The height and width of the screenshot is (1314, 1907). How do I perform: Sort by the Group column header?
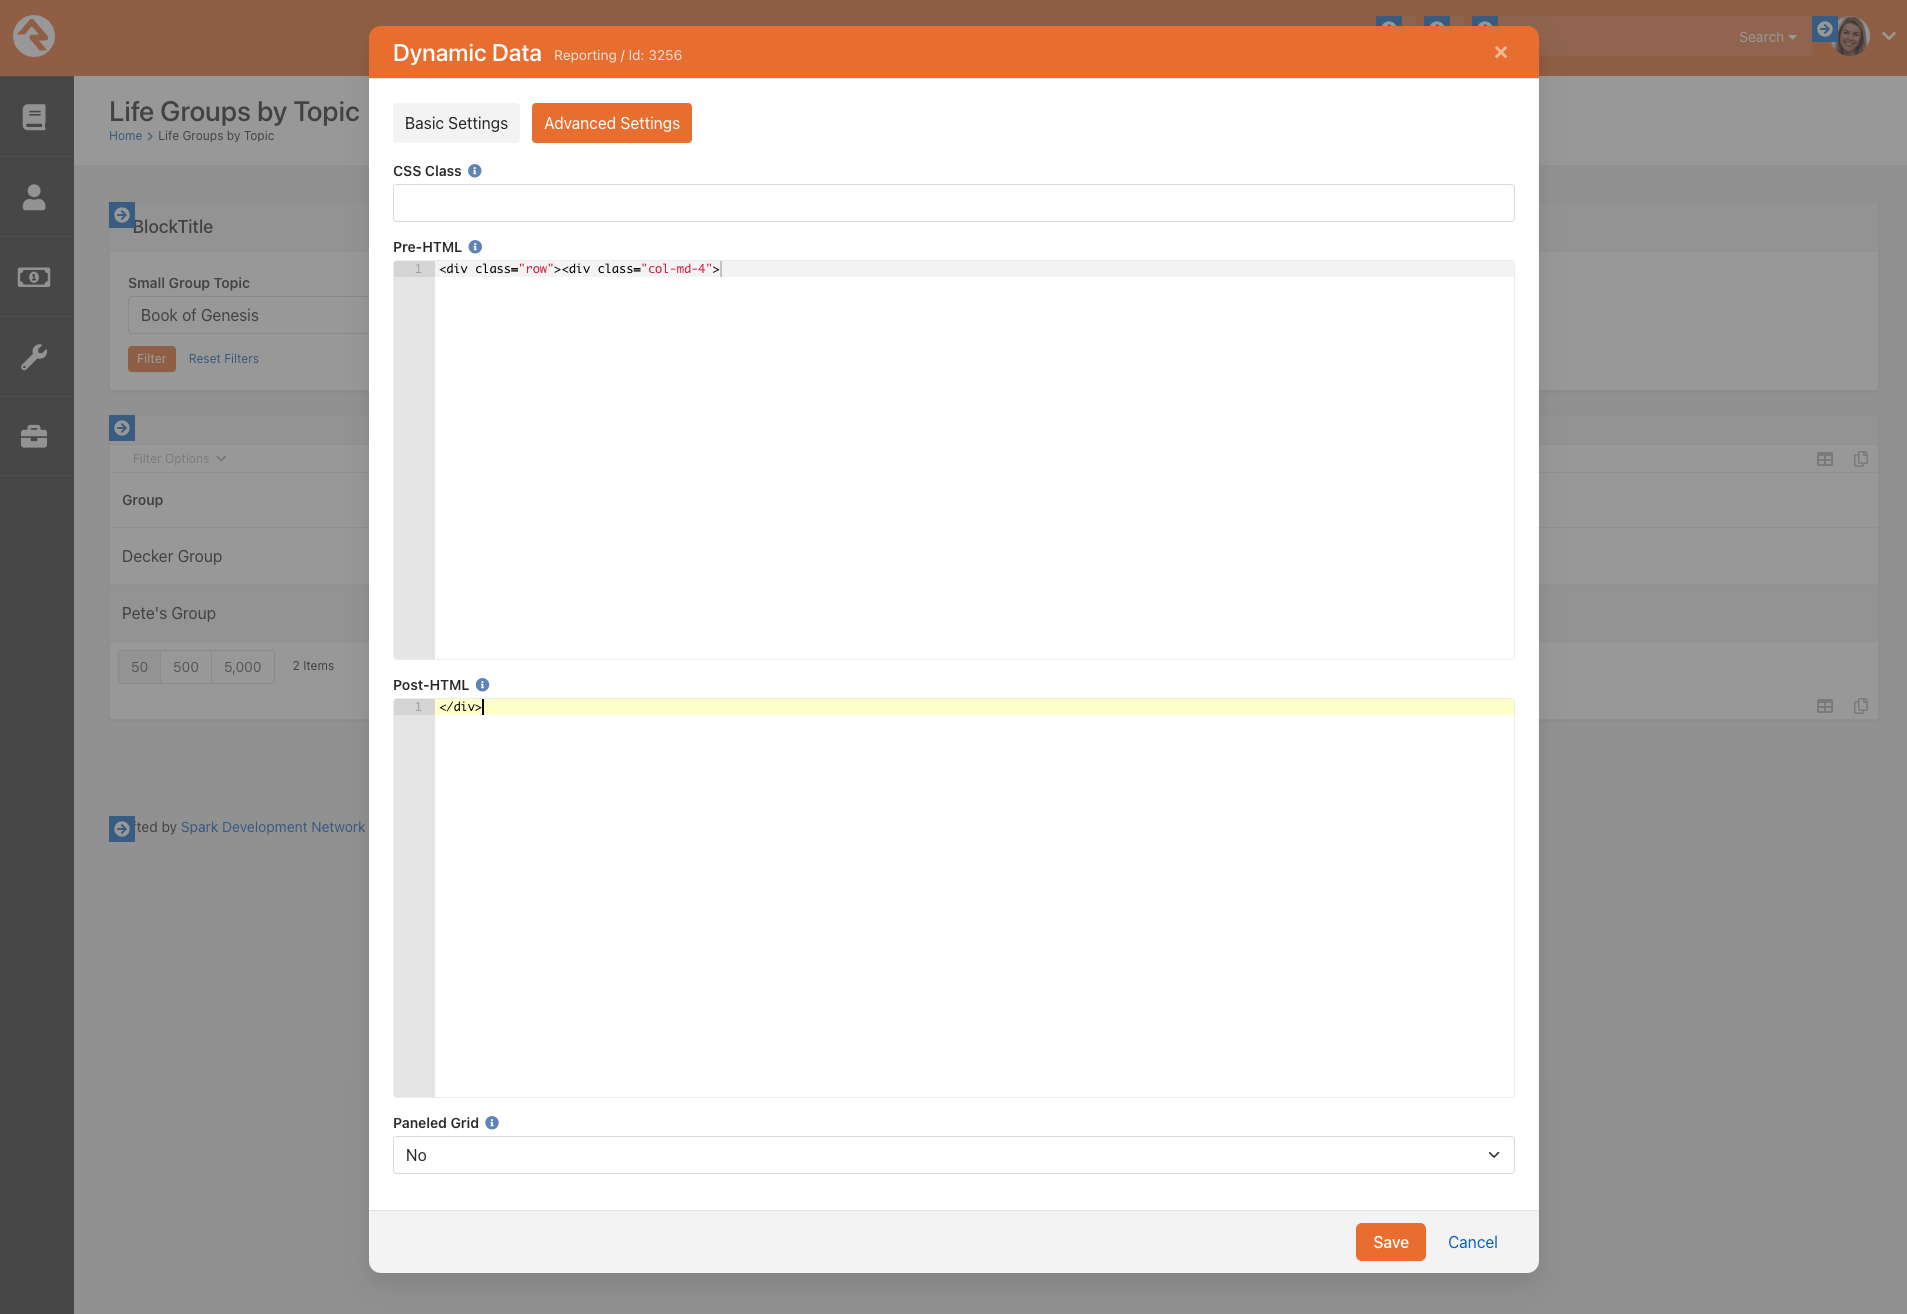coord(142,500)
